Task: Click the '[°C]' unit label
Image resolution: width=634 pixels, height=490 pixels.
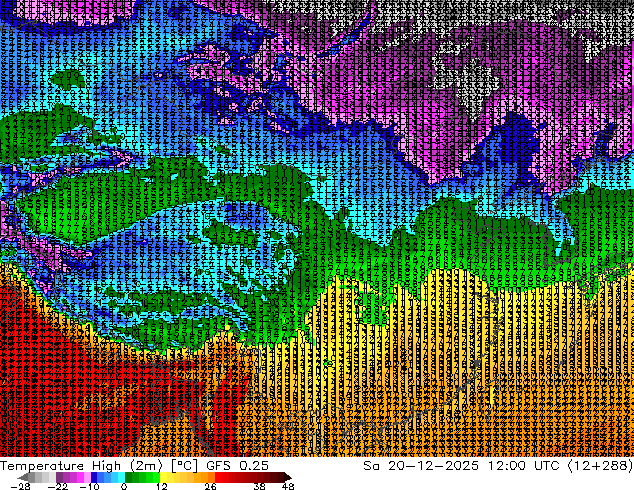Action: tap(184, 466)
